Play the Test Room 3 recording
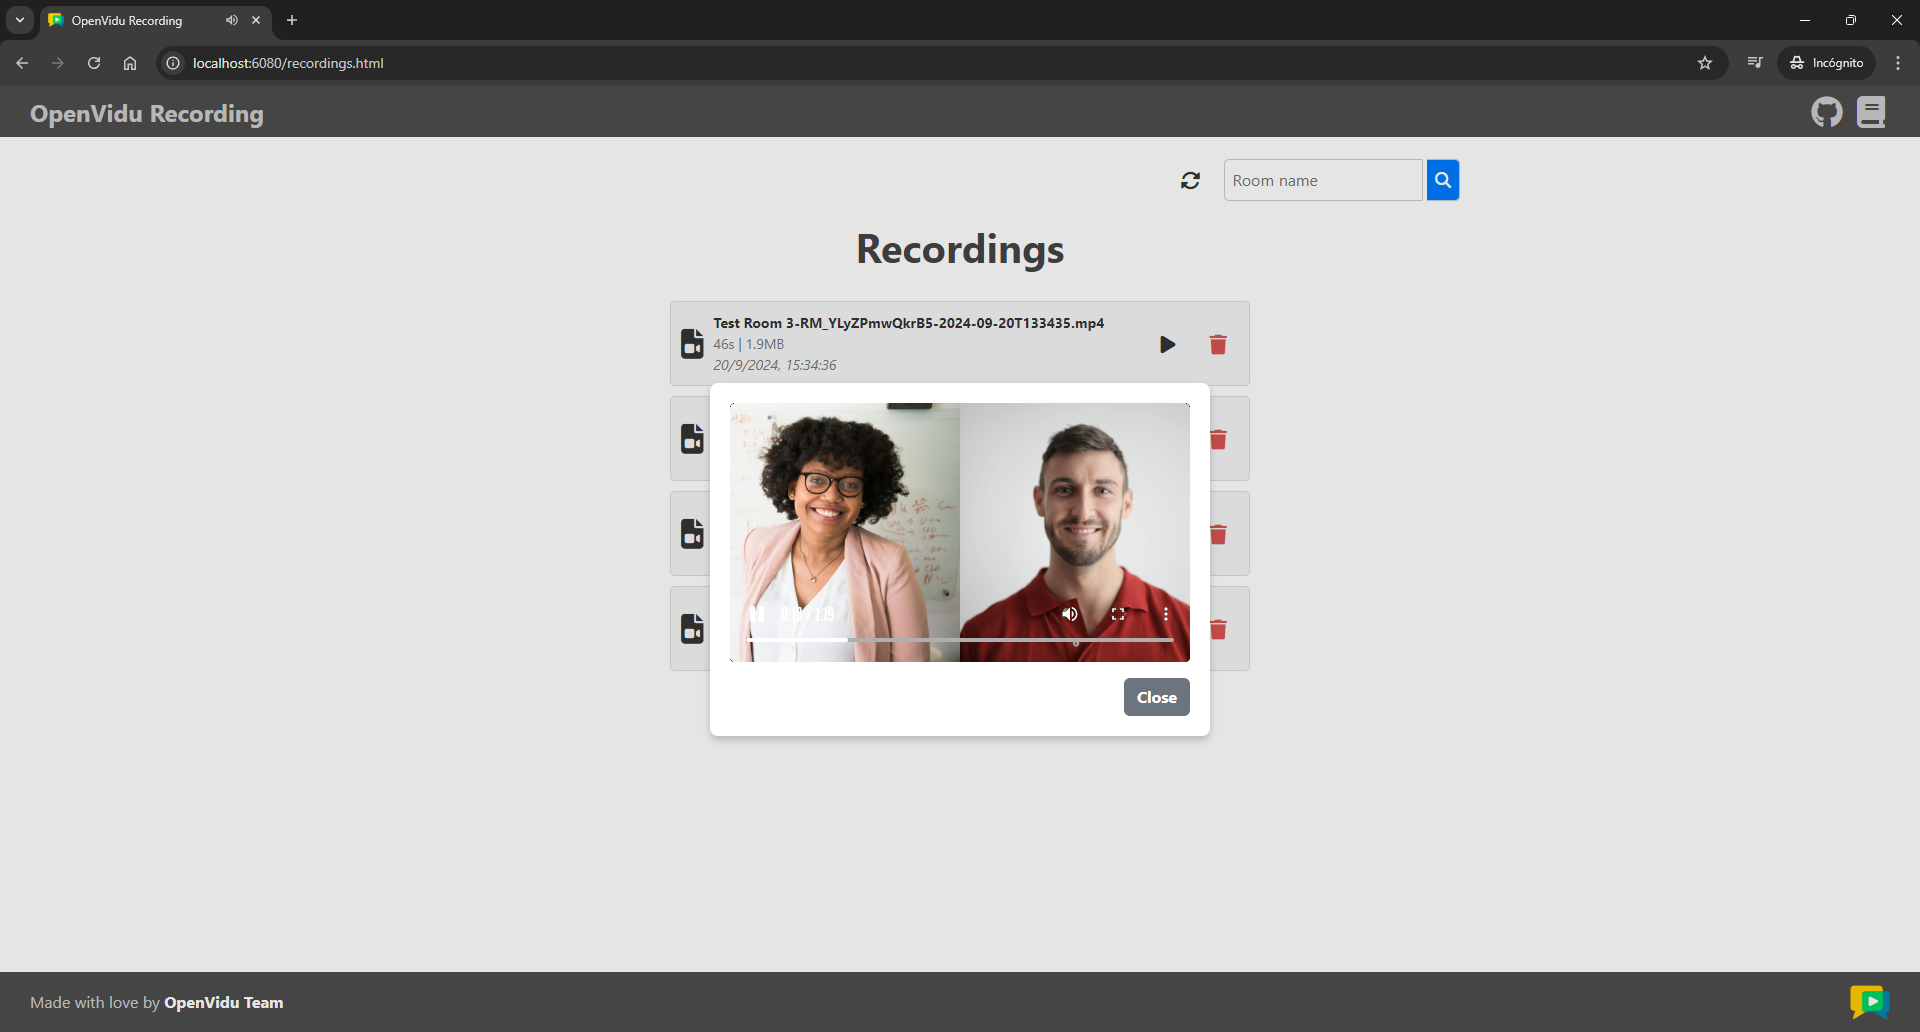 (x=1167, y=345)
